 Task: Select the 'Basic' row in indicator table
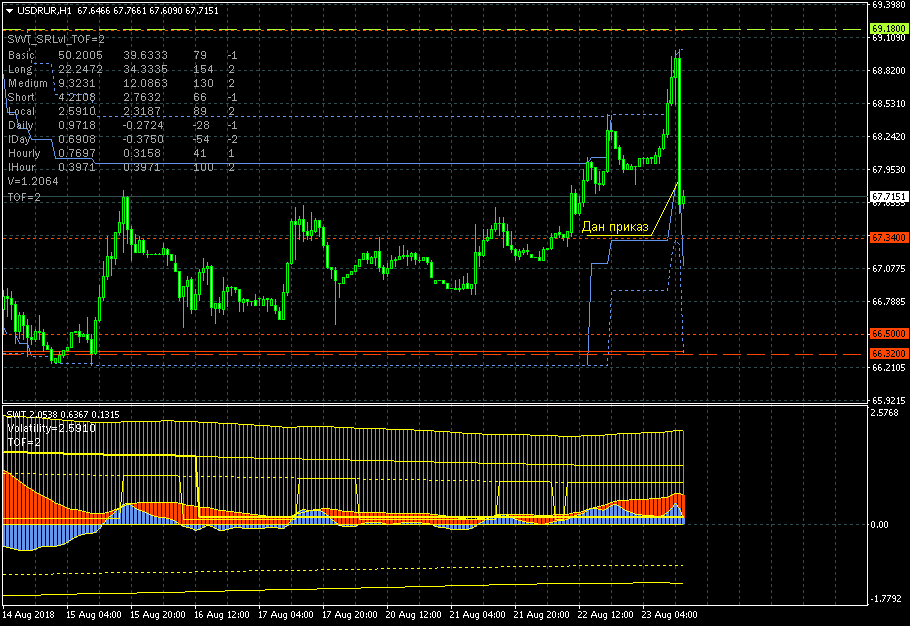pyautogui.click(x=21, y=54)
